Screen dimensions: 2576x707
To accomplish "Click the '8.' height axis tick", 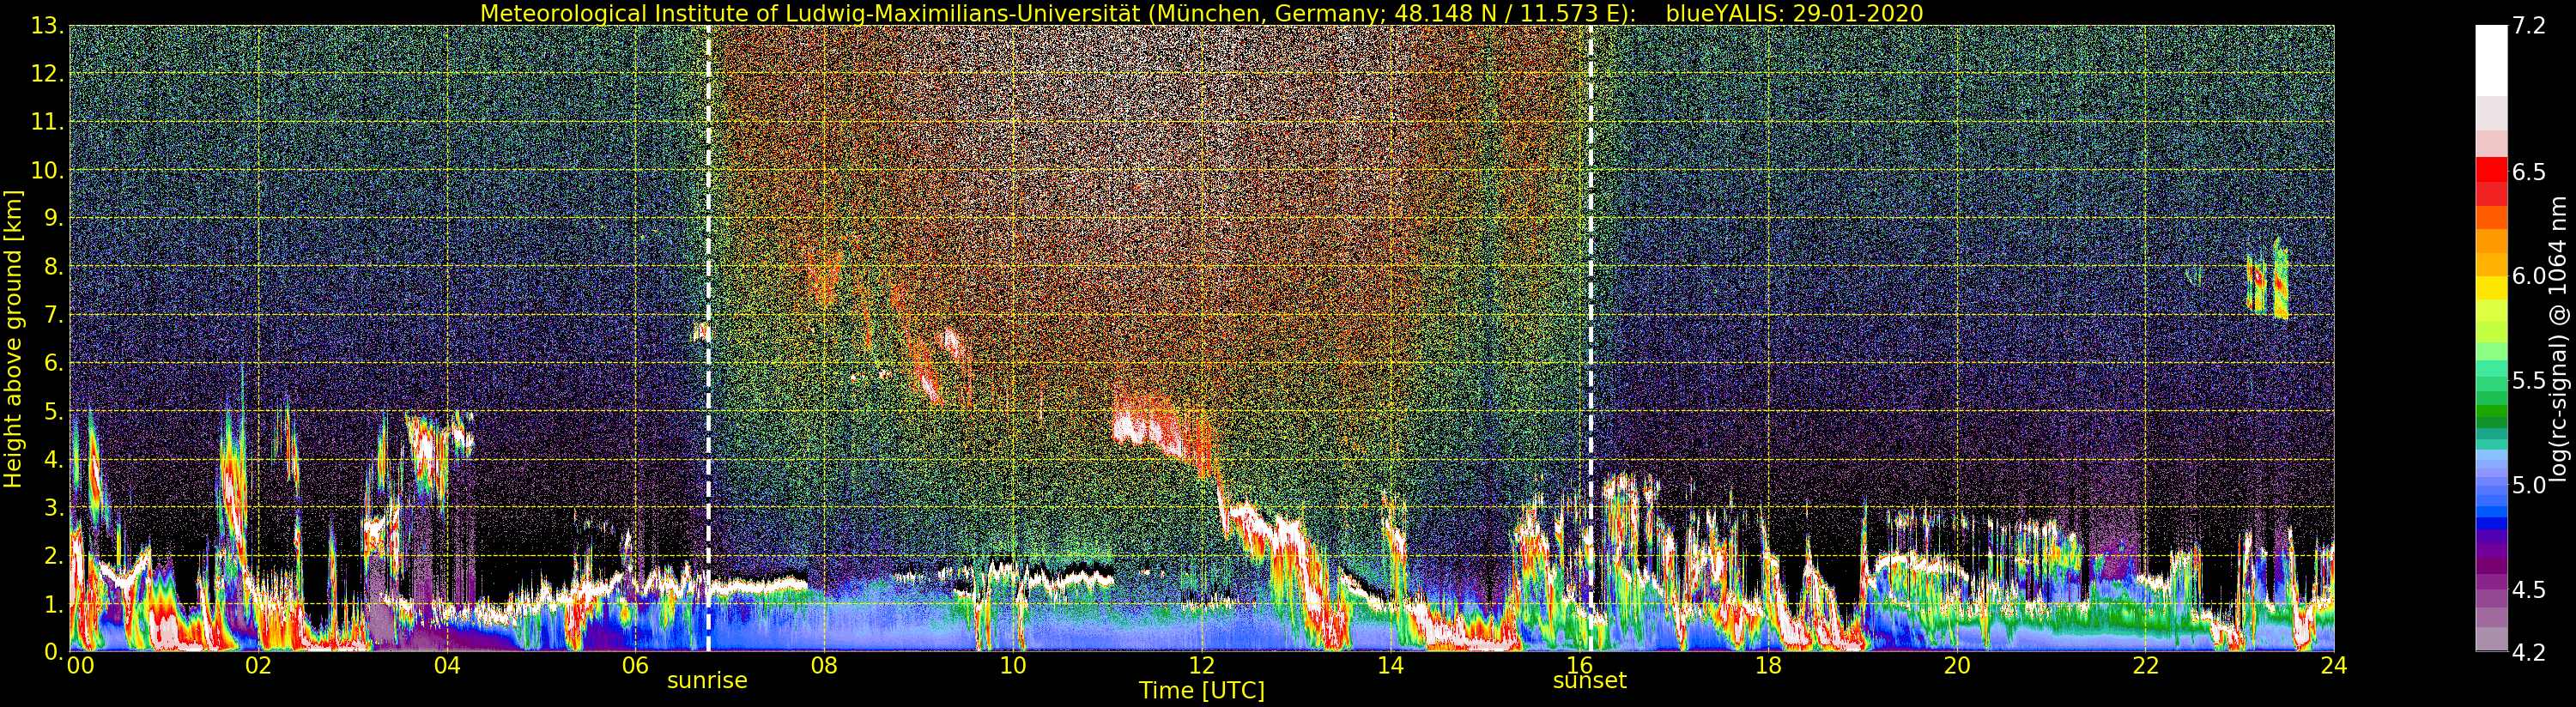I will point(54,266).
